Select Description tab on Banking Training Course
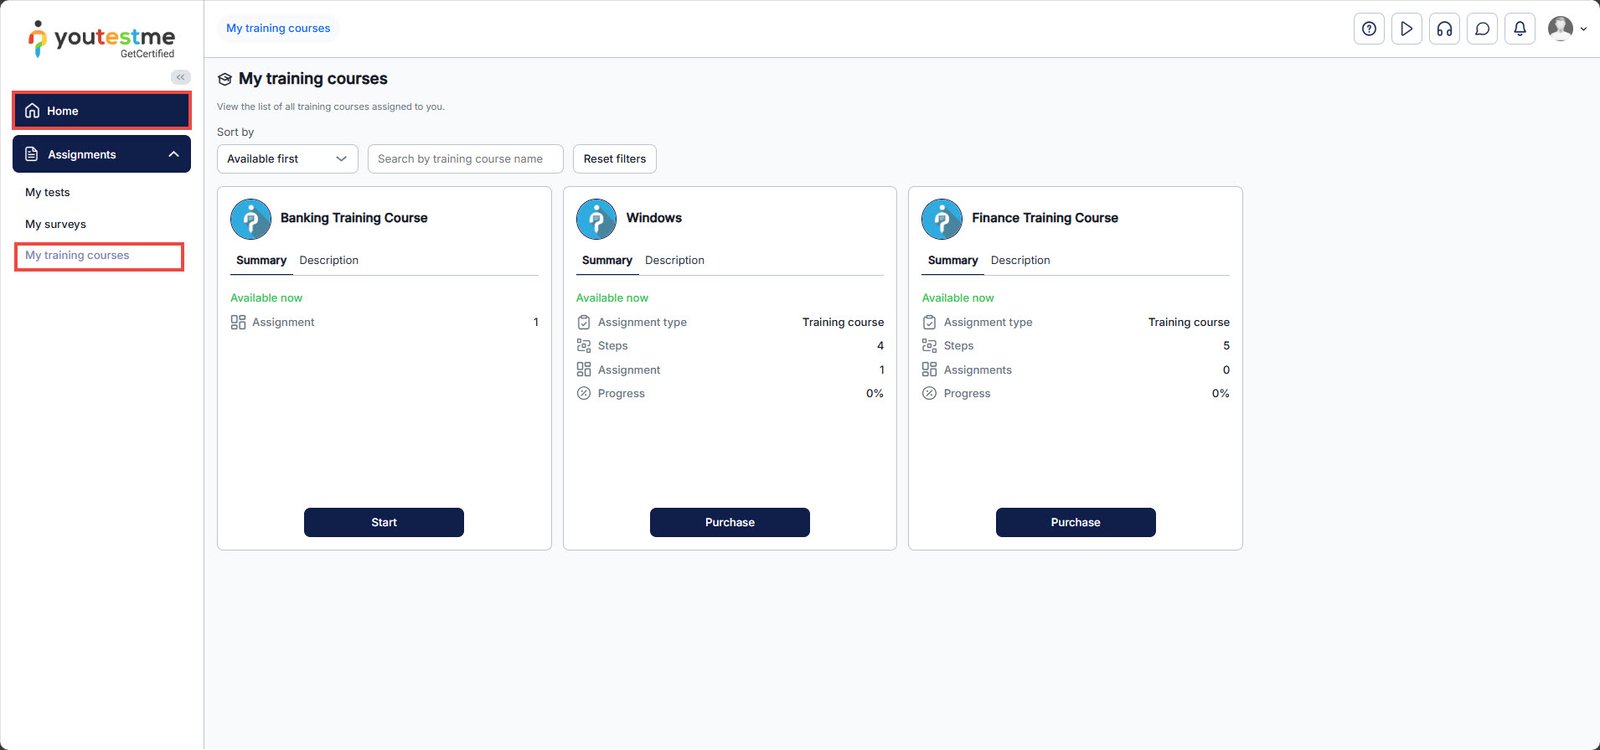The height and width of the screenshot is (750, 1600). [328, 260]
